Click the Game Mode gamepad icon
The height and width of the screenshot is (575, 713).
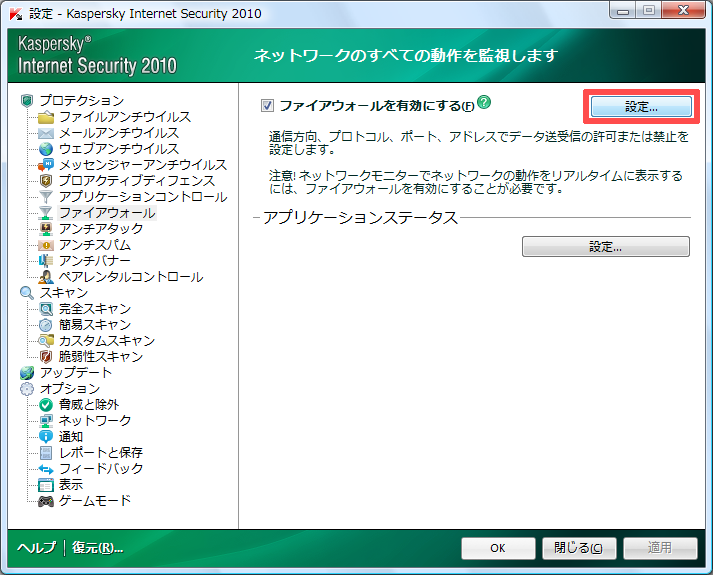(x=46, y=501)
